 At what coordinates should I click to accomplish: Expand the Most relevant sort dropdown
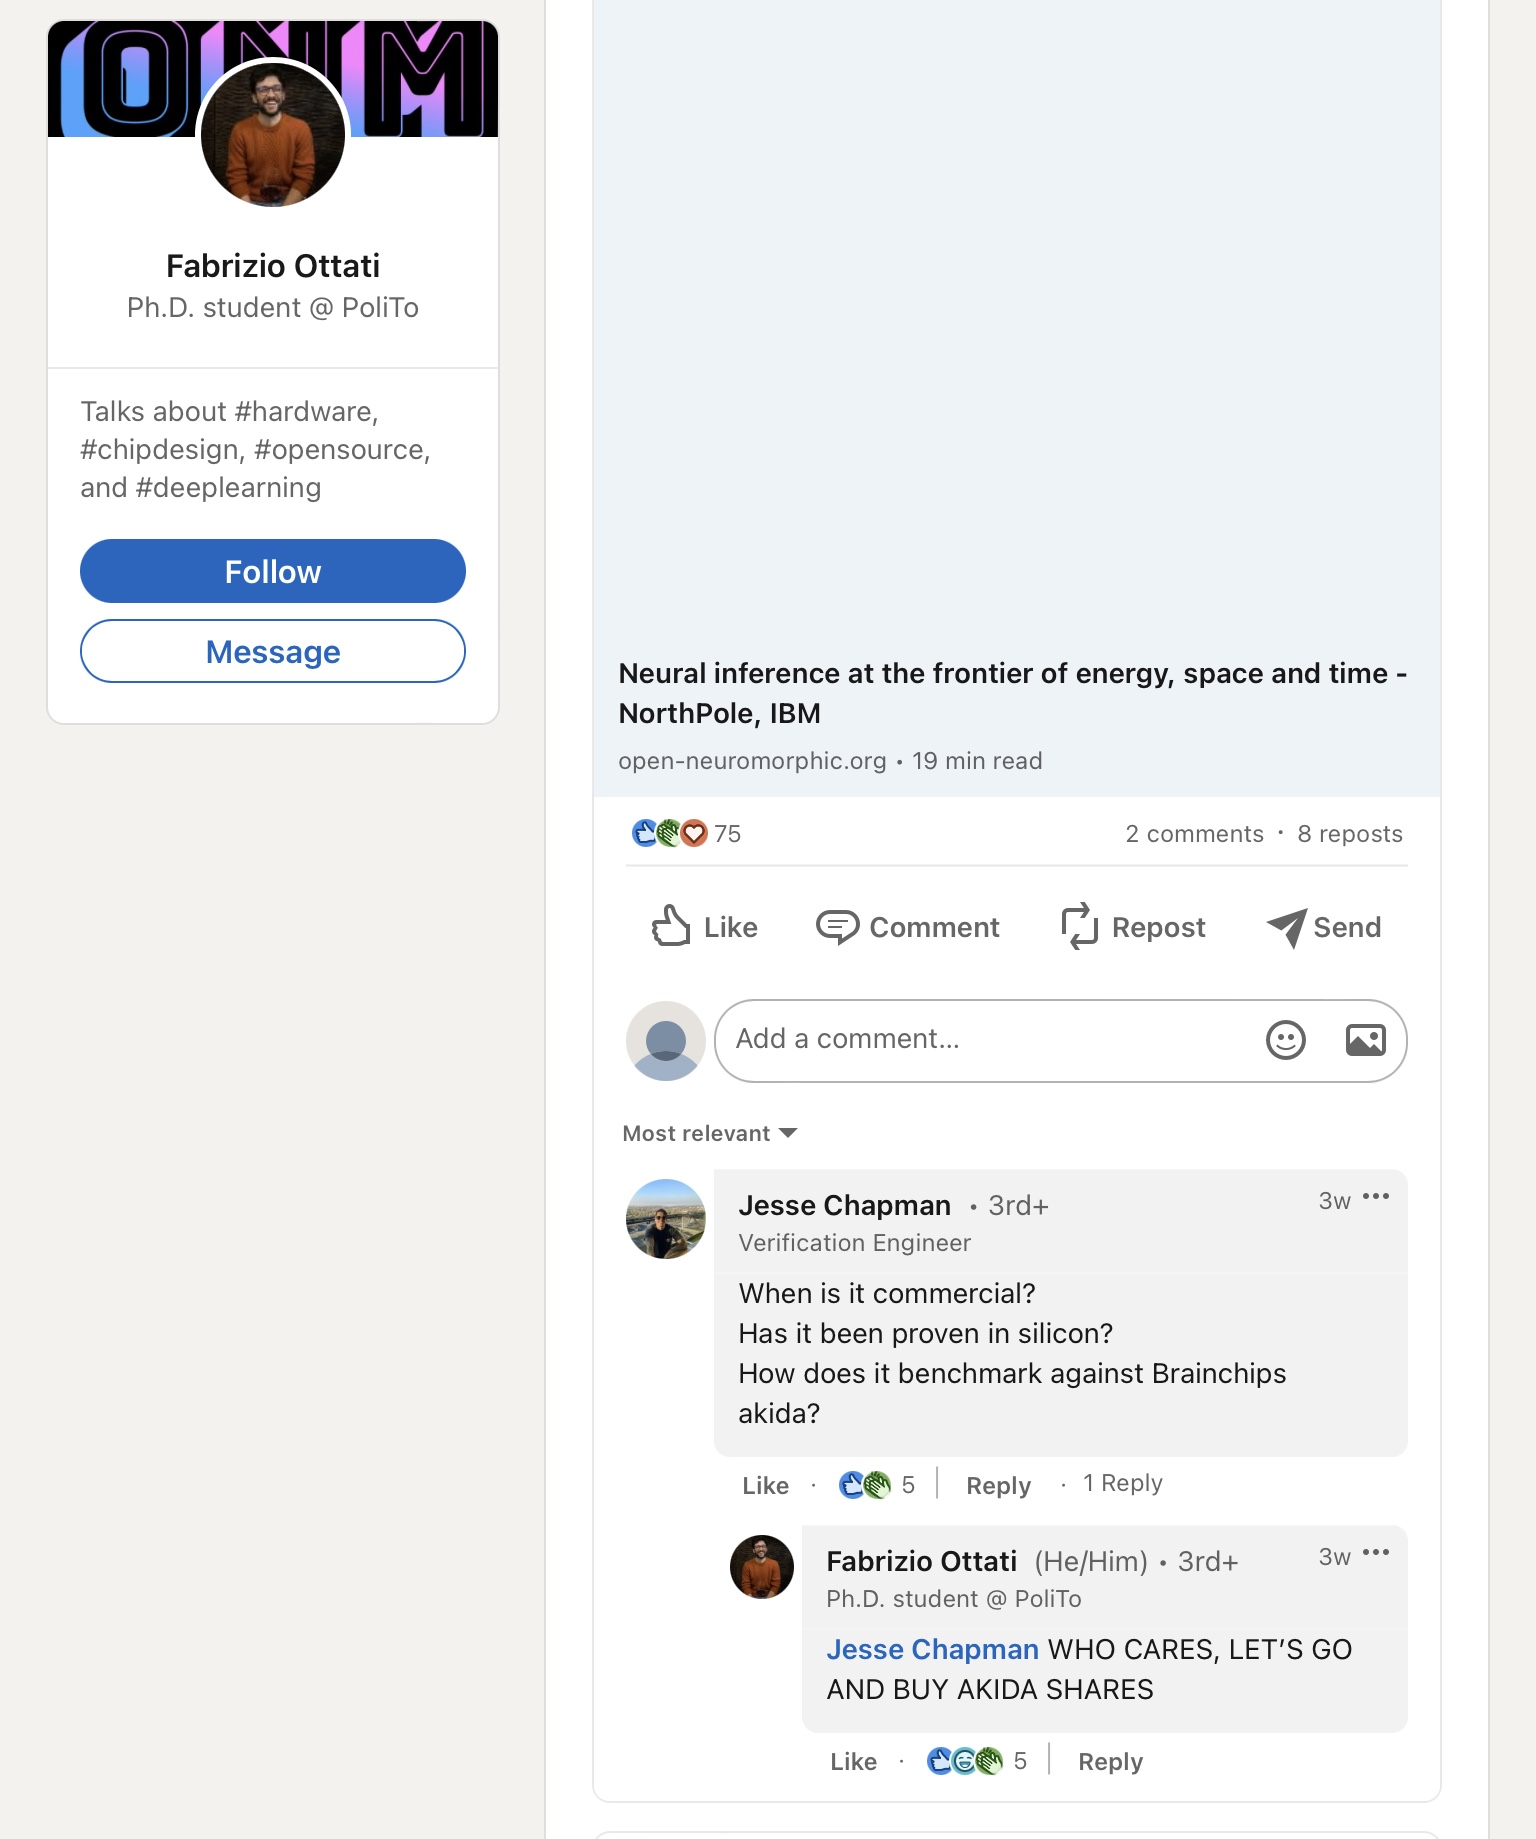tap(709, 1133)
